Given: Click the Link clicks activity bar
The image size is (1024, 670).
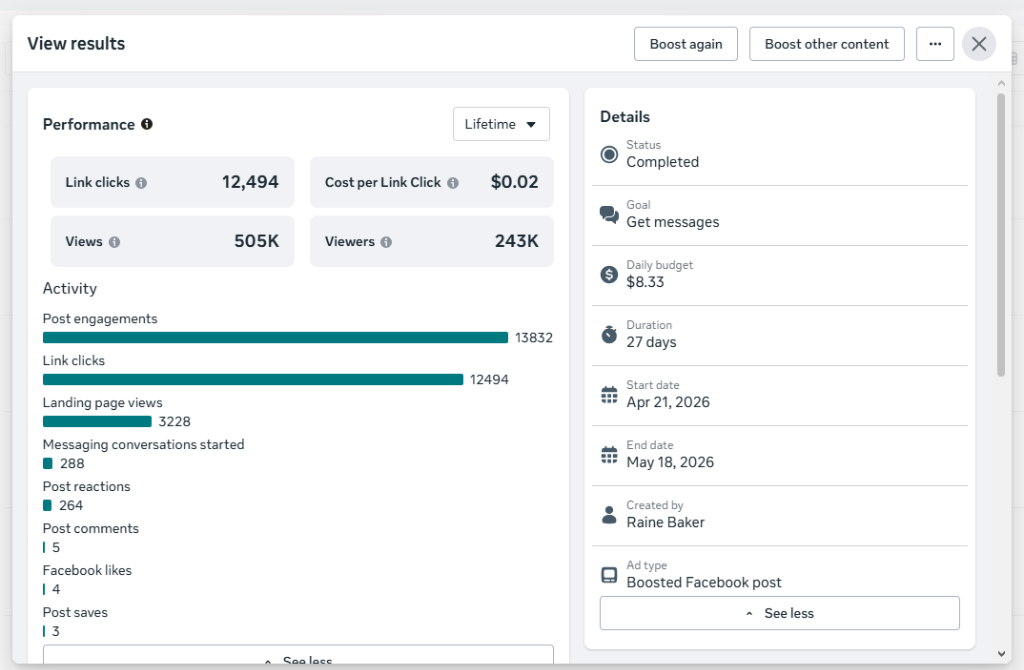Looking at the screenshot, I should point(253,379).
